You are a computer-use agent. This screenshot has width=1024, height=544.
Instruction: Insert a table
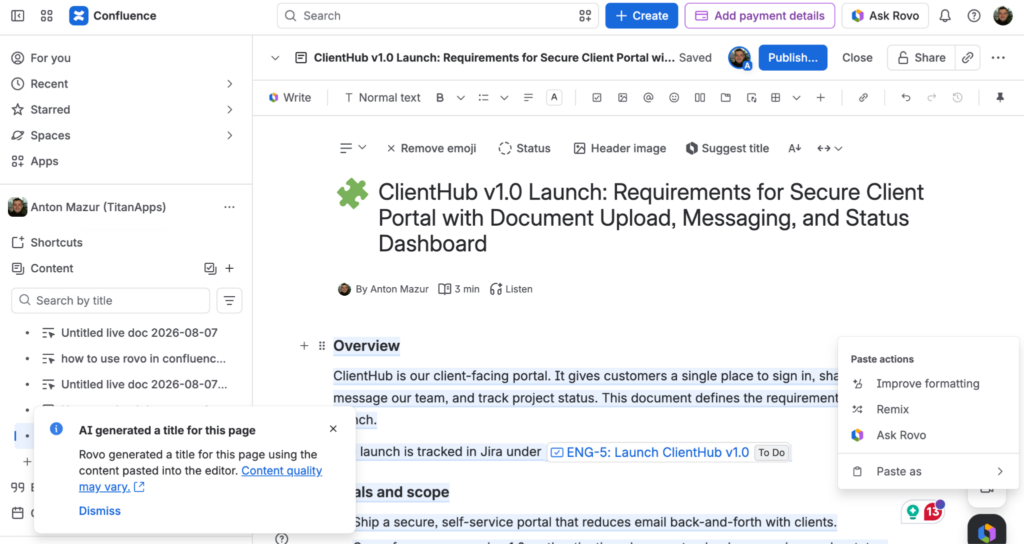point(775,97)
